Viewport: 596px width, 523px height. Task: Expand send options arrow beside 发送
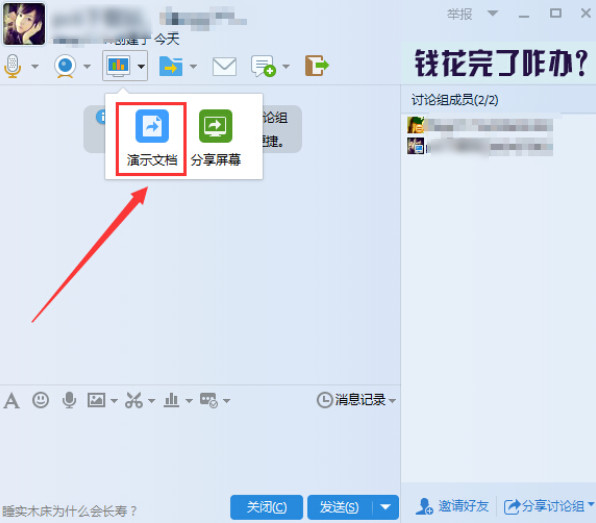tap(386, 507)
